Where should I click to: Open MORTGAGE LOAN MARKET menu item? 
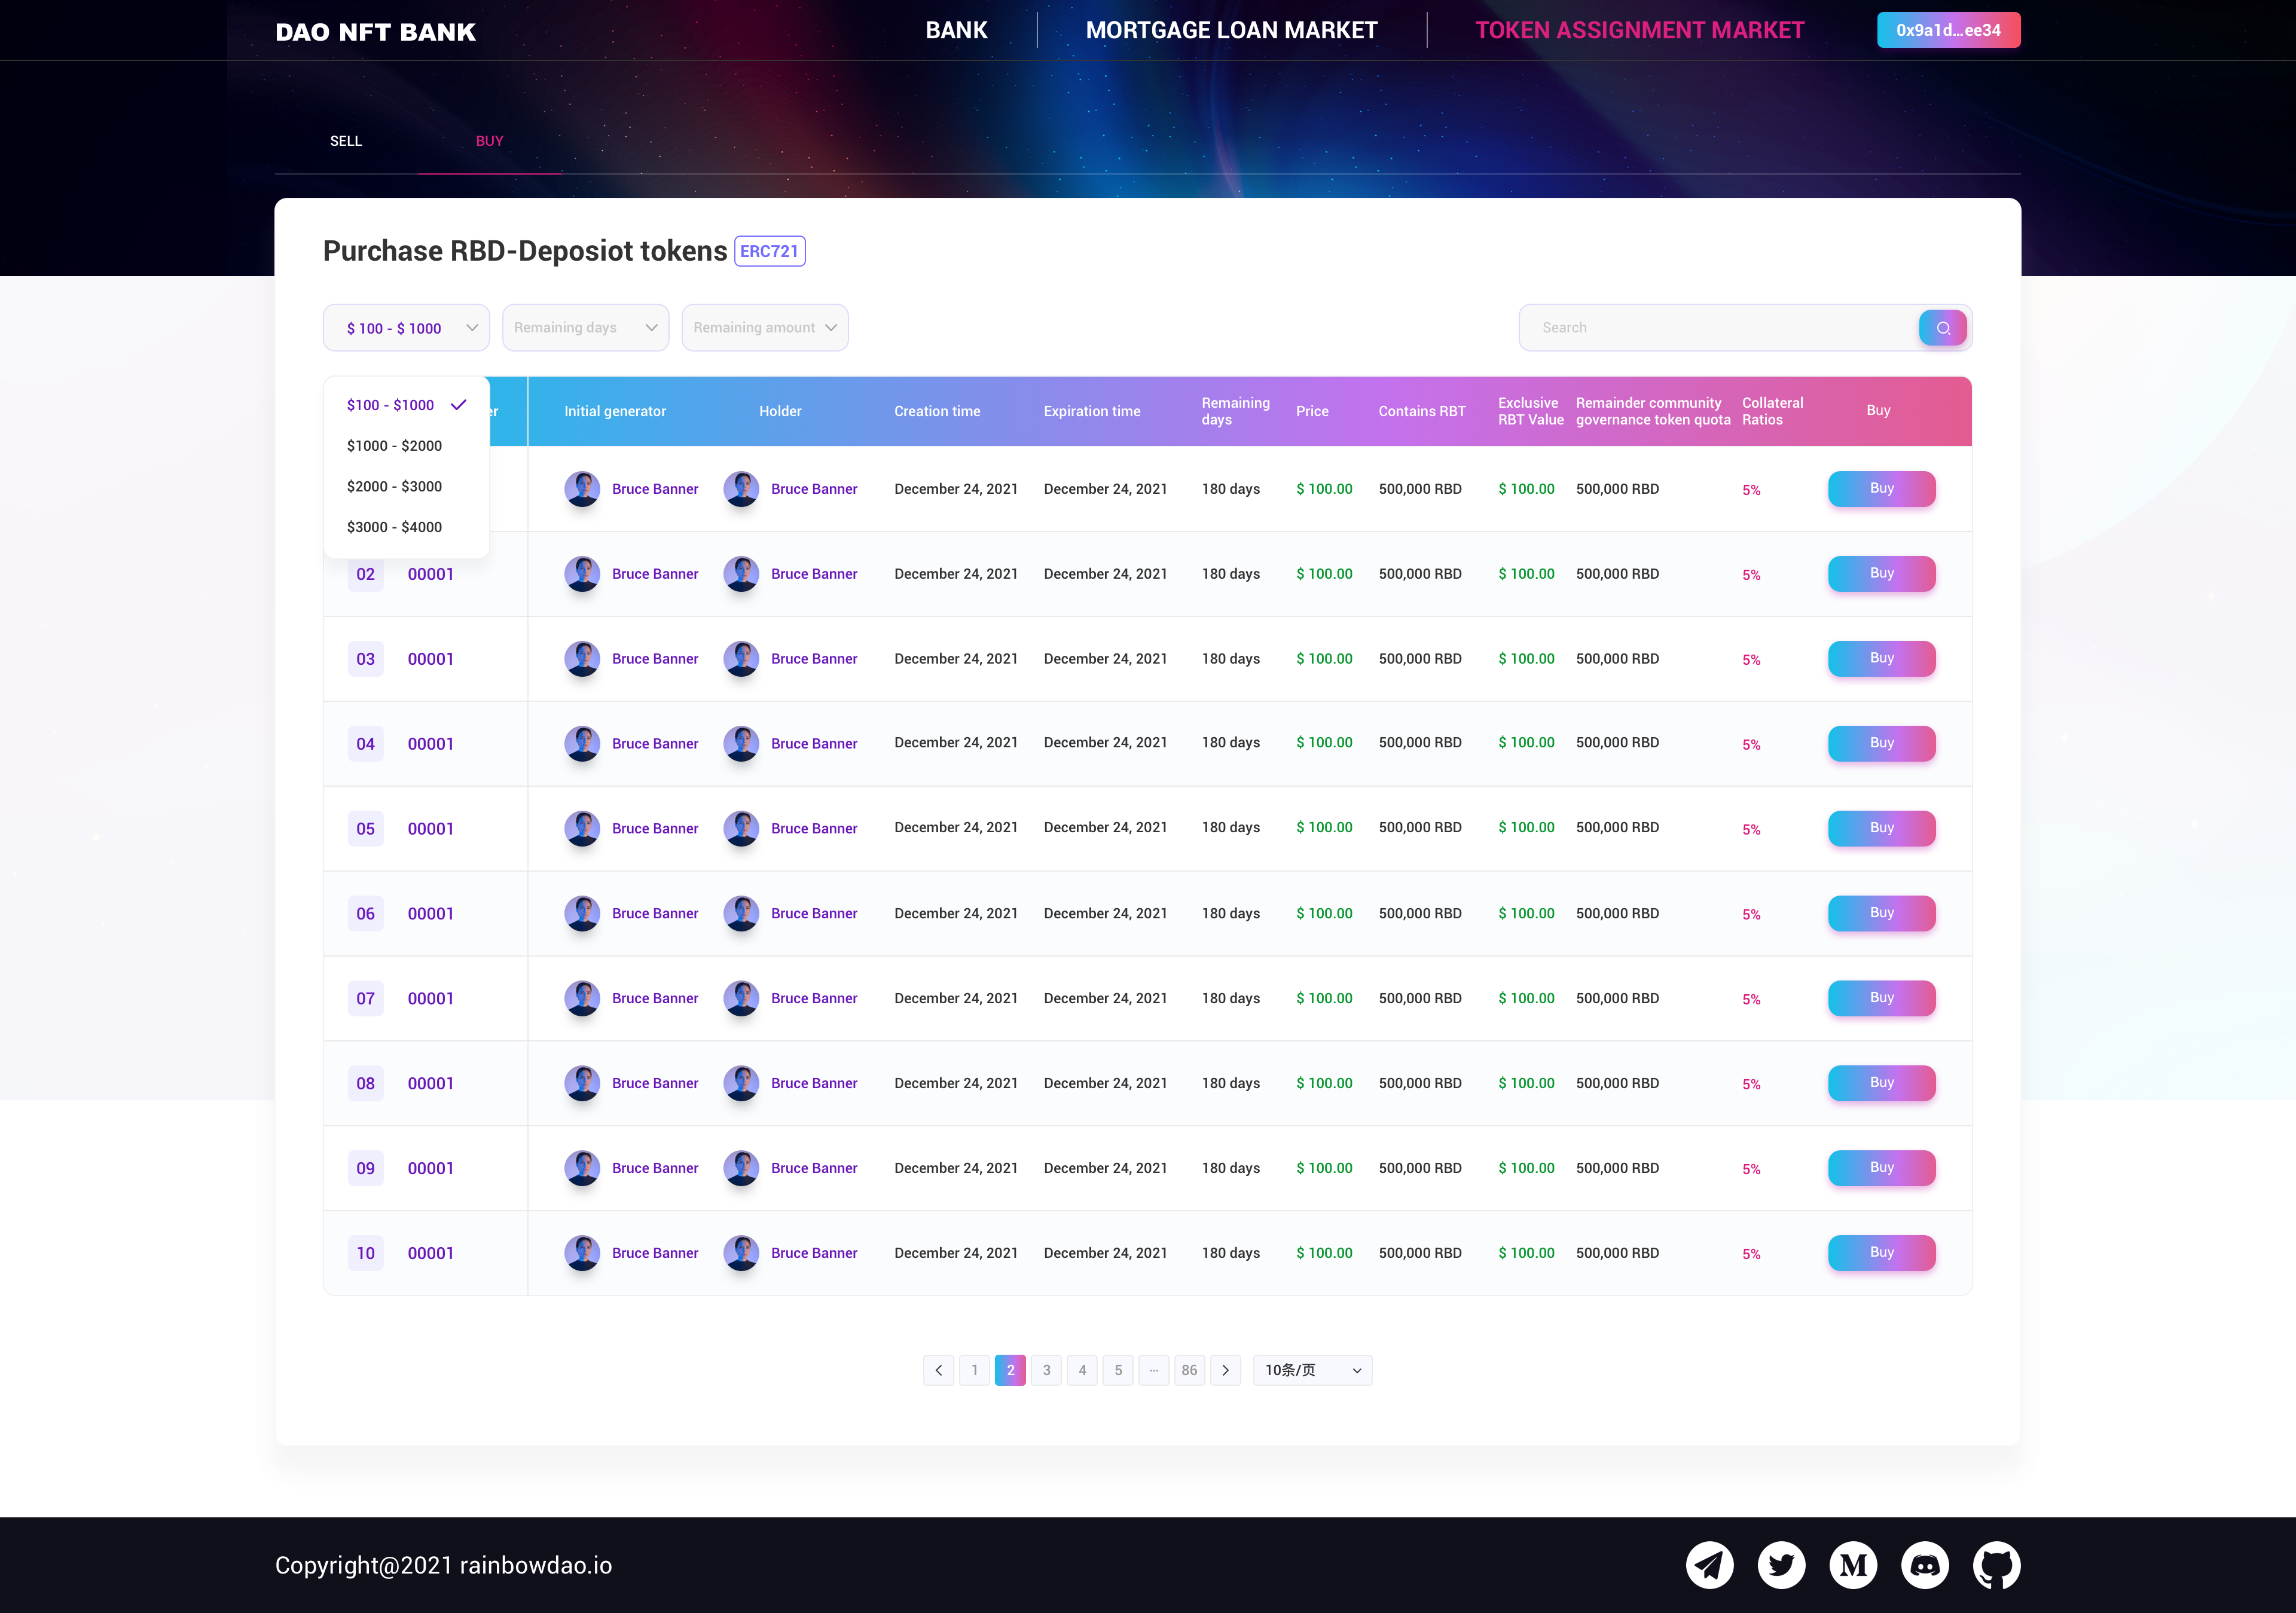click(x=1231, y=30)
